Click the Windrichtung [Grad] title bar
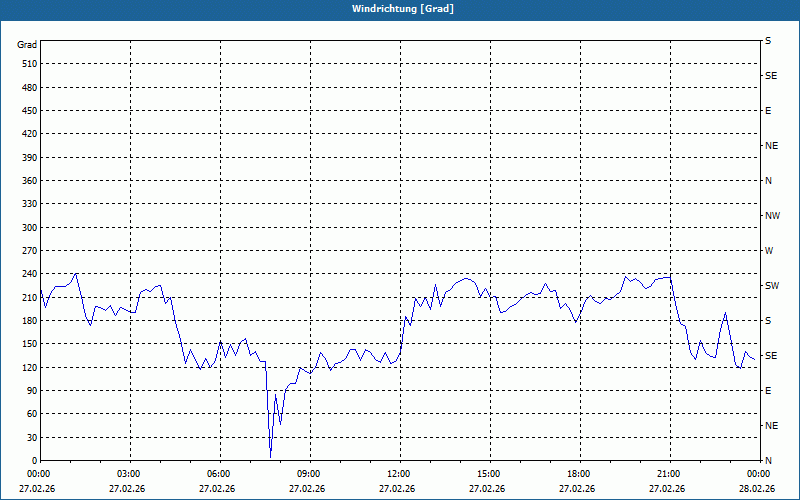This screenshot has height=500, width=800. coord(400,9)
